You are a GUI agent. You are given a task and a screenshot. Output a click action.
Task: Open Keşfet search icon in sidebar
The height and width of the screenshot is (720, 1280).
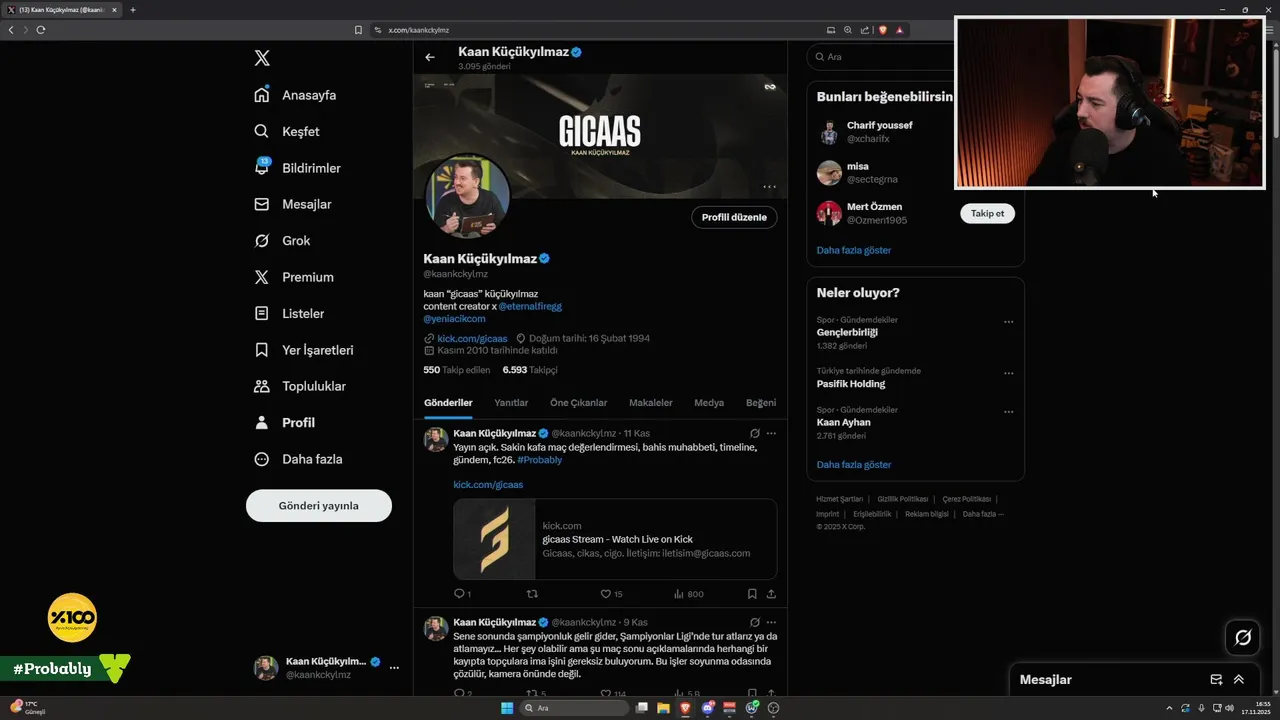[x=262, y=131]
